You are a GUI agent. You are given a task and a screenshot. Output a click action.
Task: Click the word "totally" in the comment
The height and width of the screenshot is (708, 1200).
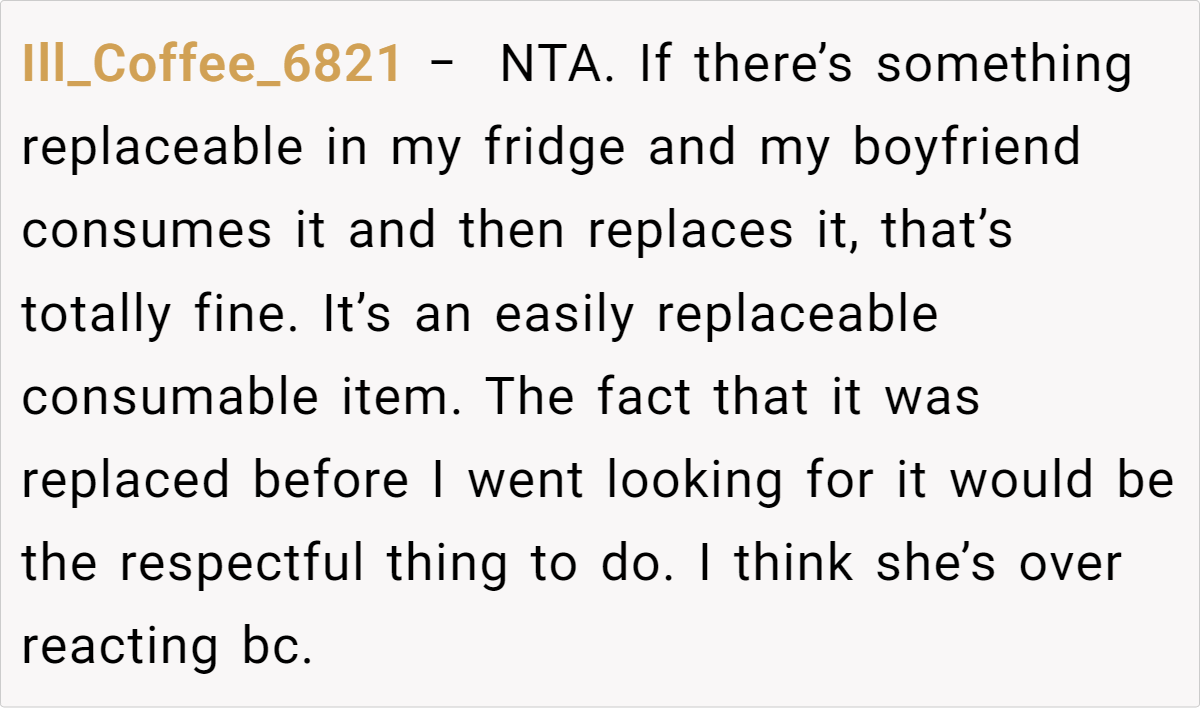pyautogui.click(x=97, y=314)
